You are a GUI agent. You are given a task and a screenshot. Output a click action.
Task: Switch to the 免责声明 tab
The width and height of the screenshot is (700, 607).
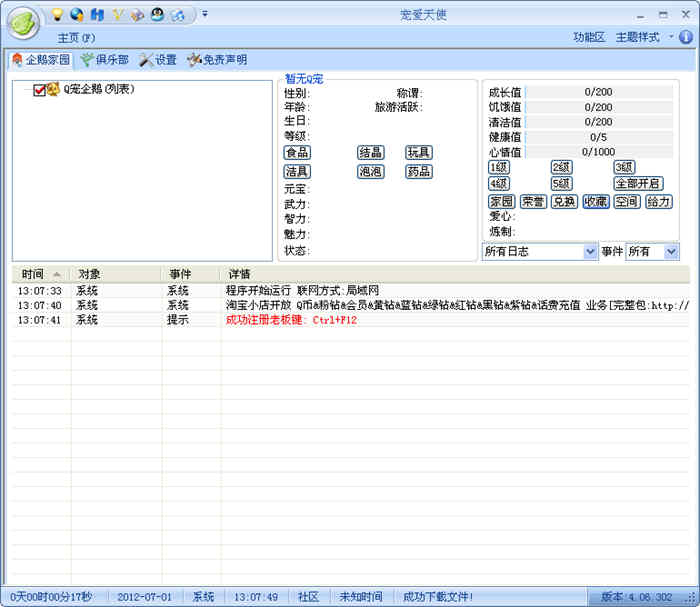click(217, 60)
